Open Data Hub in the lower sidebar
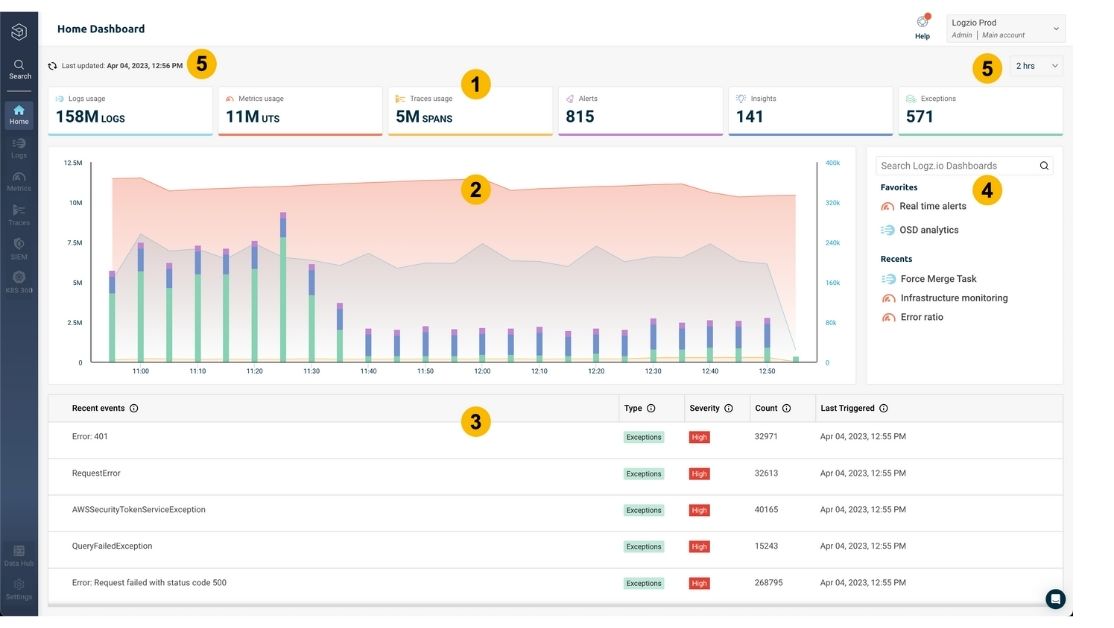The image size is (1114, 628). [x=19, y=555]
